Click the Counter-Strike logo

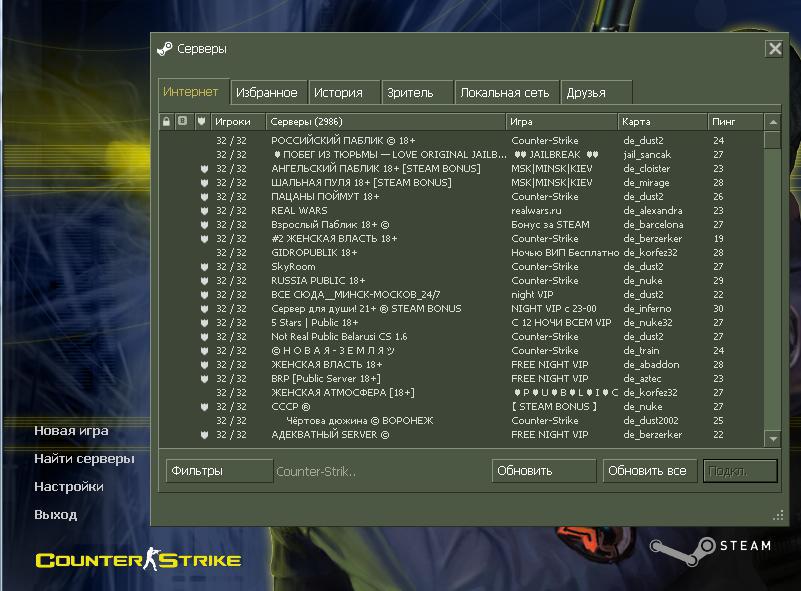pos(138,559)
